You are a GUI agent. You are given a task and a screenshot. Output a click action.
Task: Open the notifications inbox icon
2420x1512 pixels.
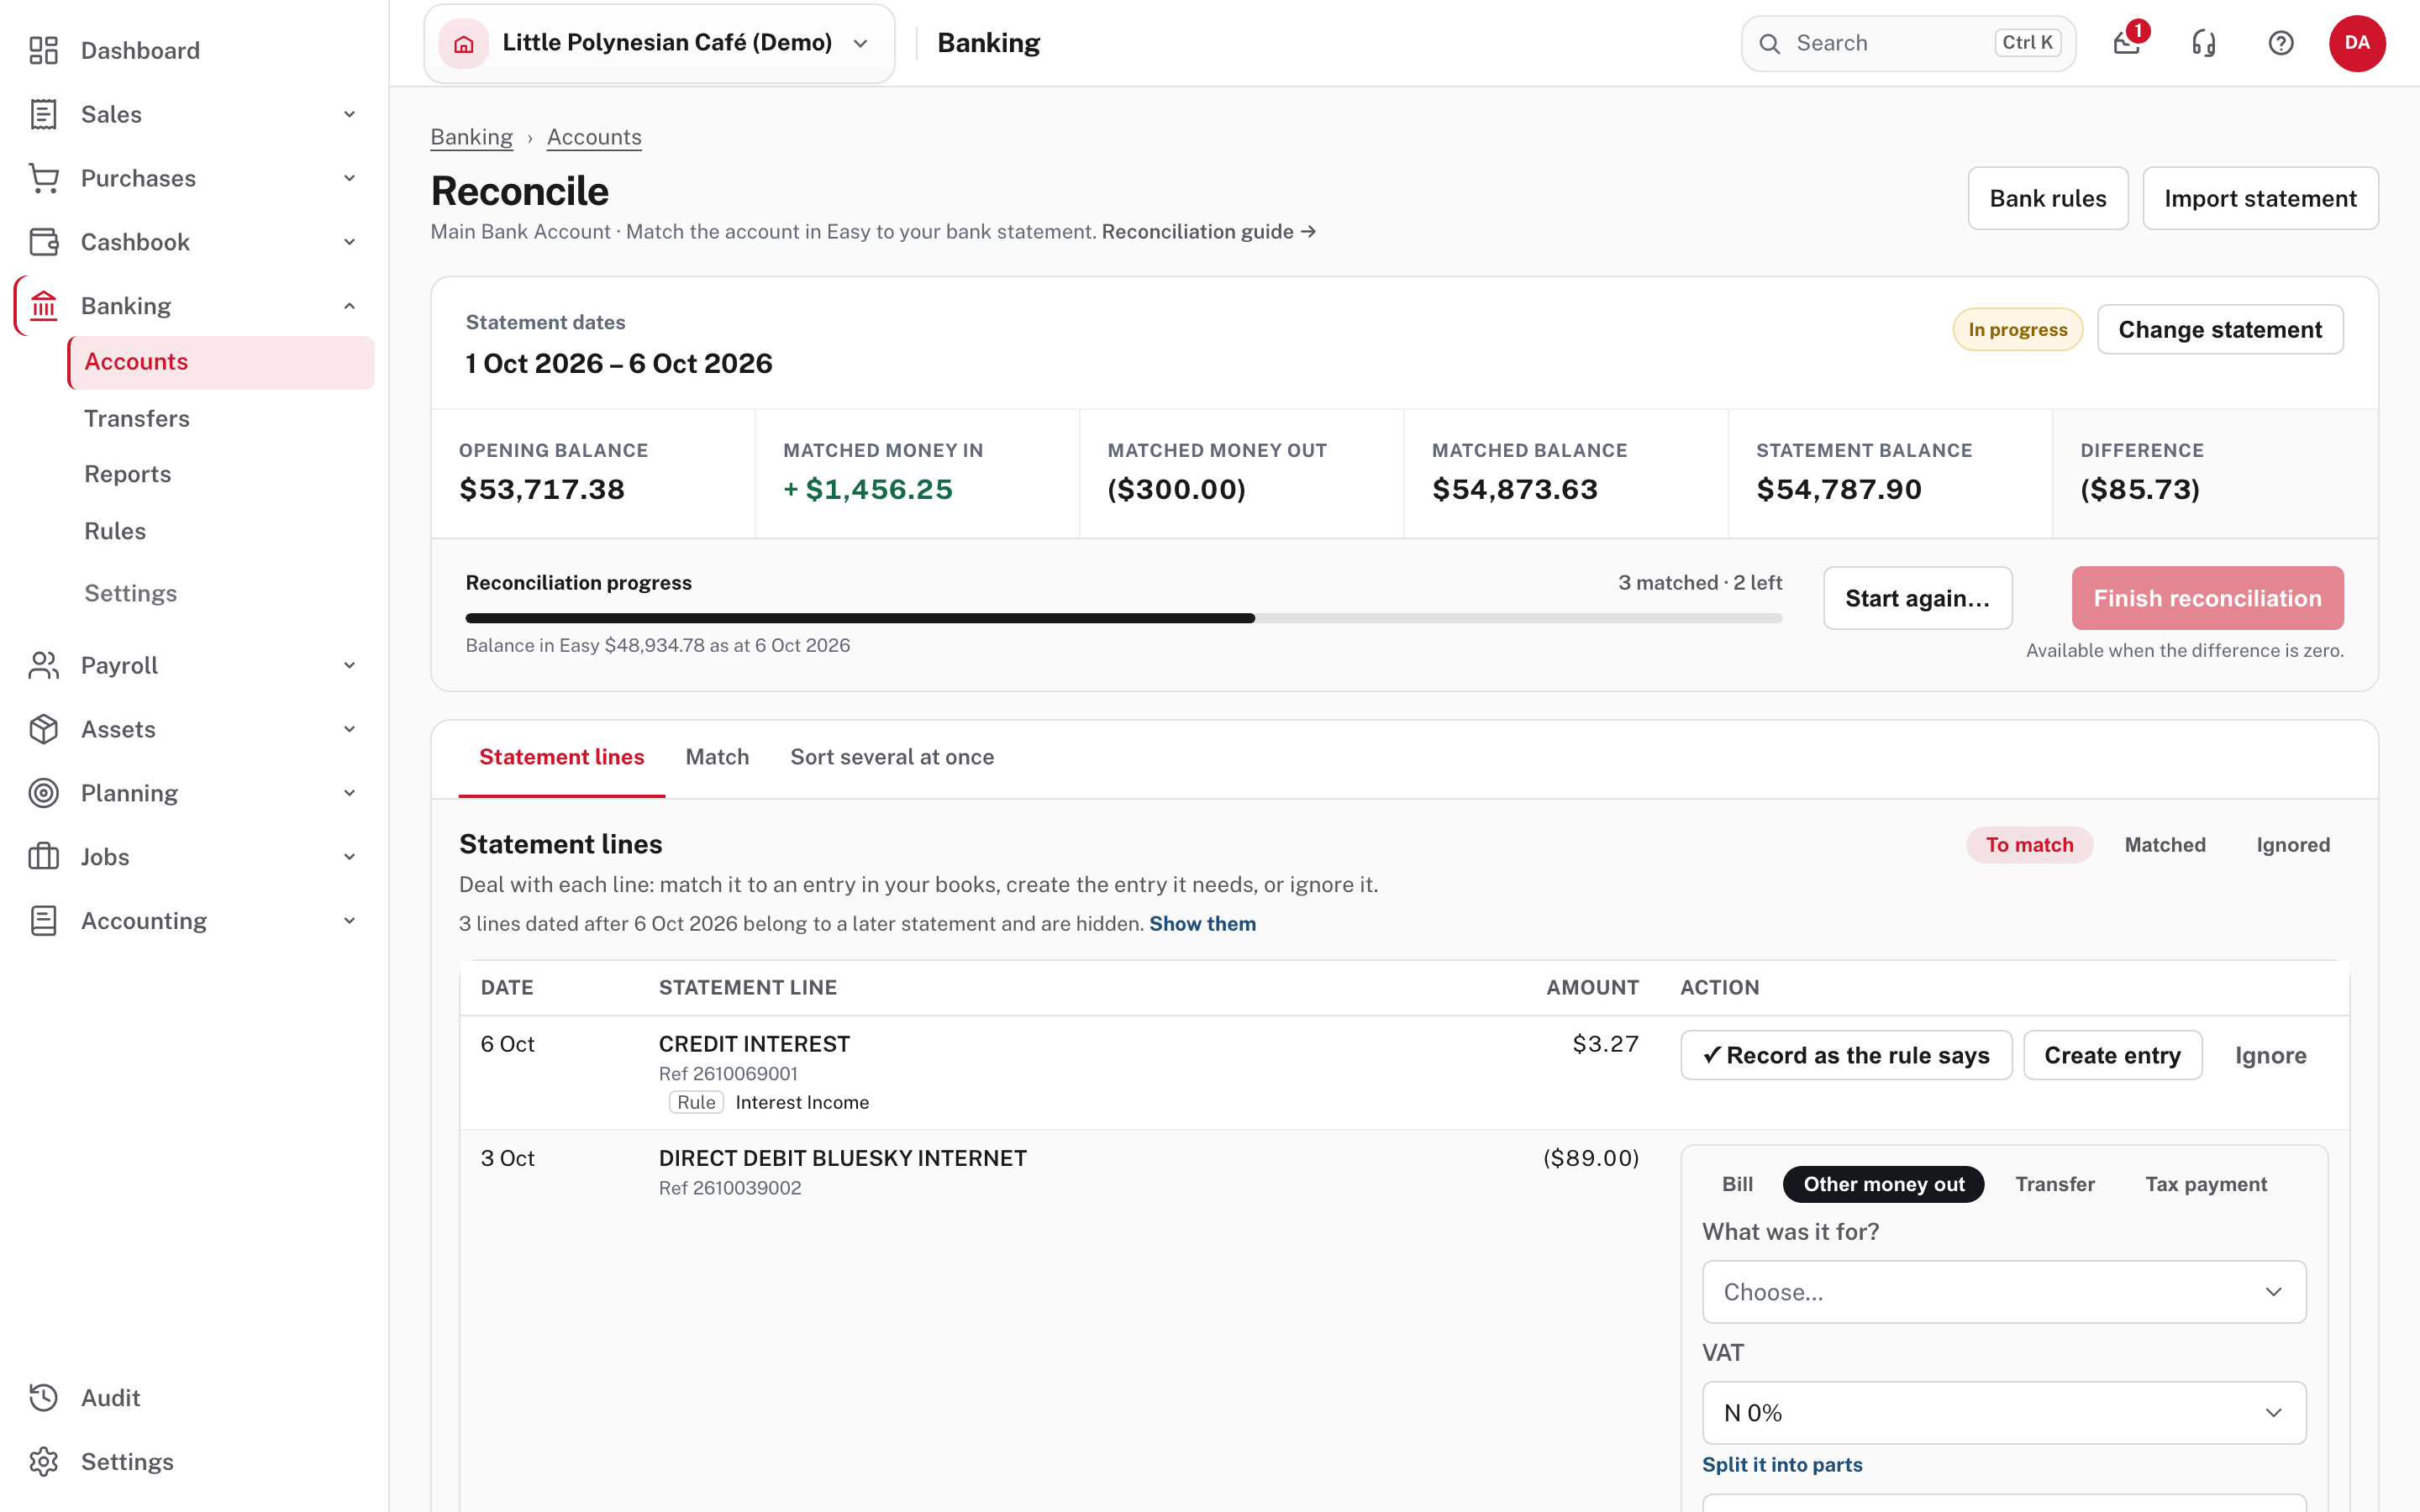pyautogui.click(x=2127, y=43)
